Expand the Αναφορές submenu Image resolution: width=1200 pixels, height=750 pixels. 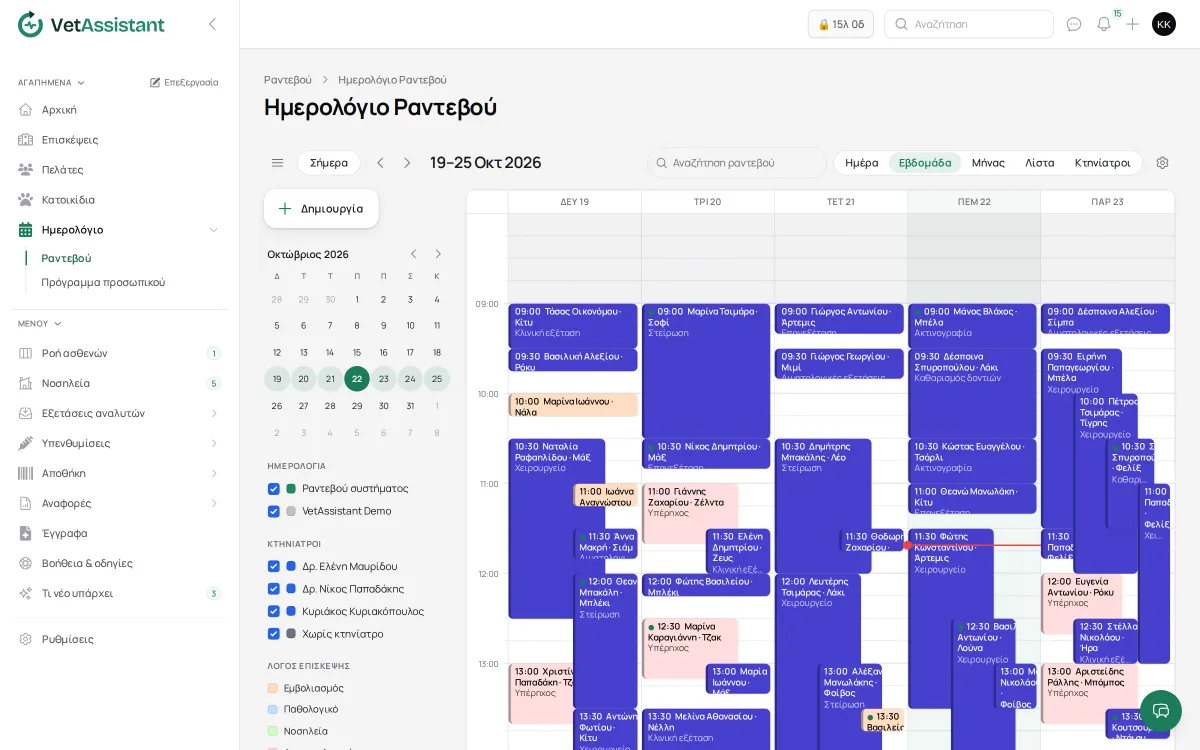(213, 503)
